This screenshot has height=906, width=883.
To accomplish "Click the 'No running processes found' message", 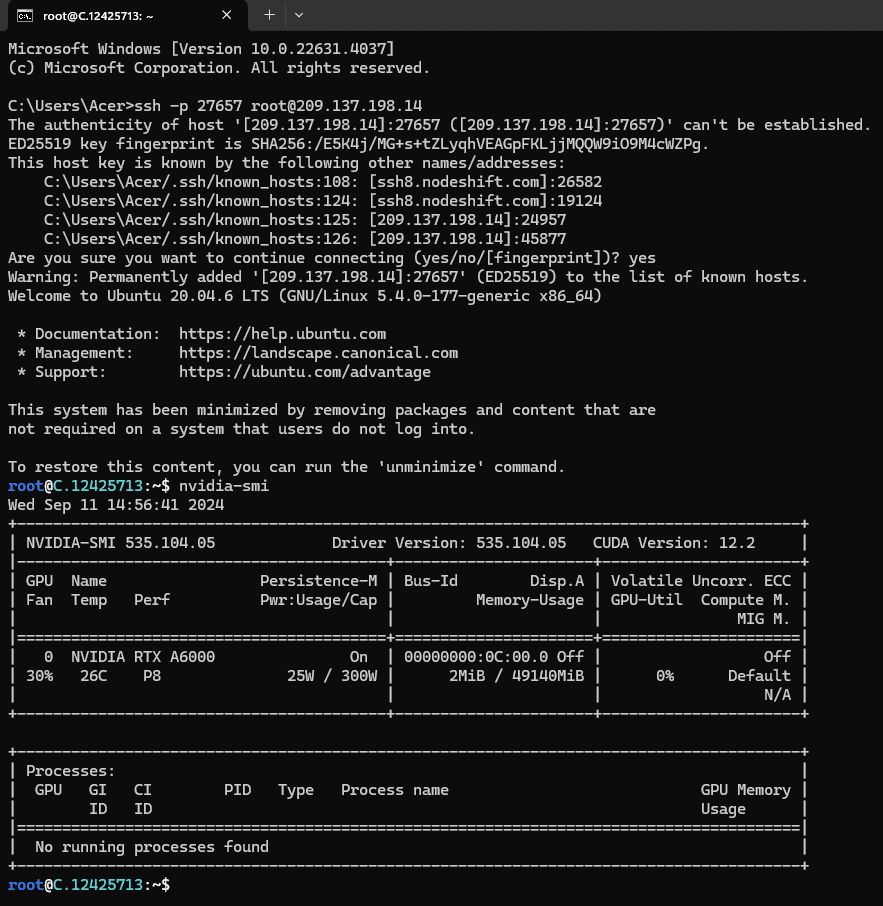I will (152, 847).
